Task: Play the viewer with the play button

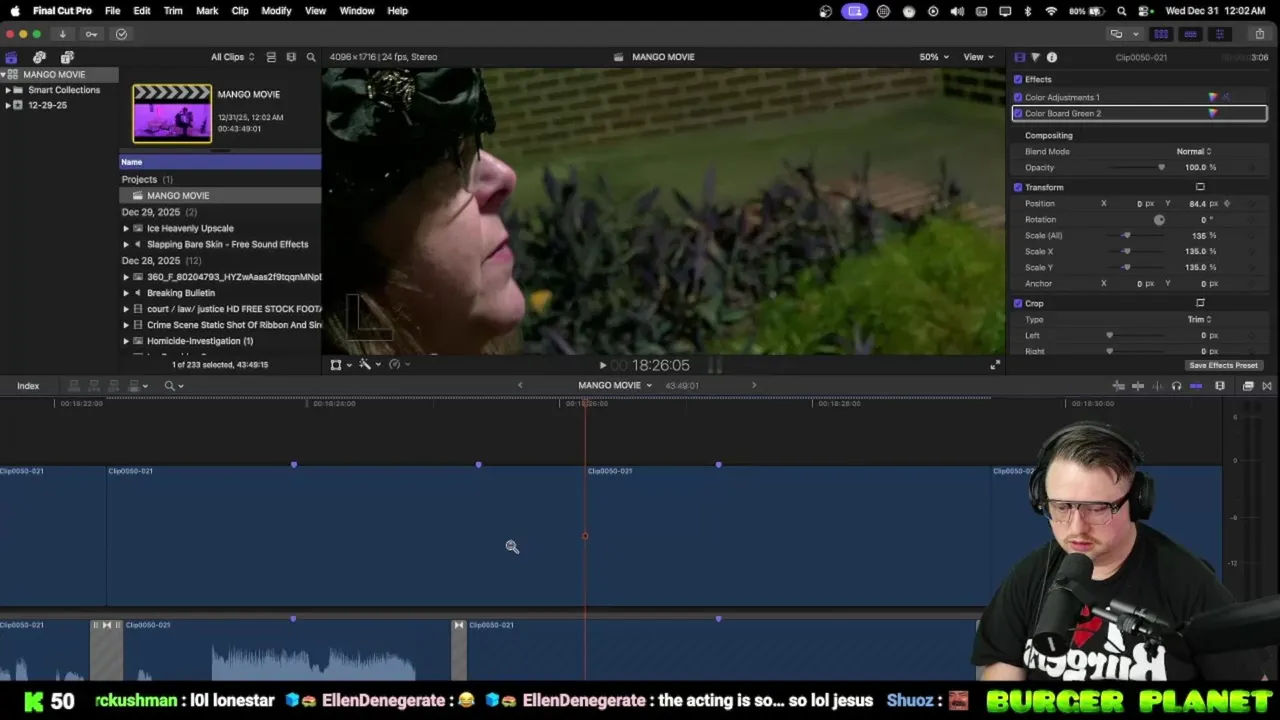Action: click(x=602, y=366)
